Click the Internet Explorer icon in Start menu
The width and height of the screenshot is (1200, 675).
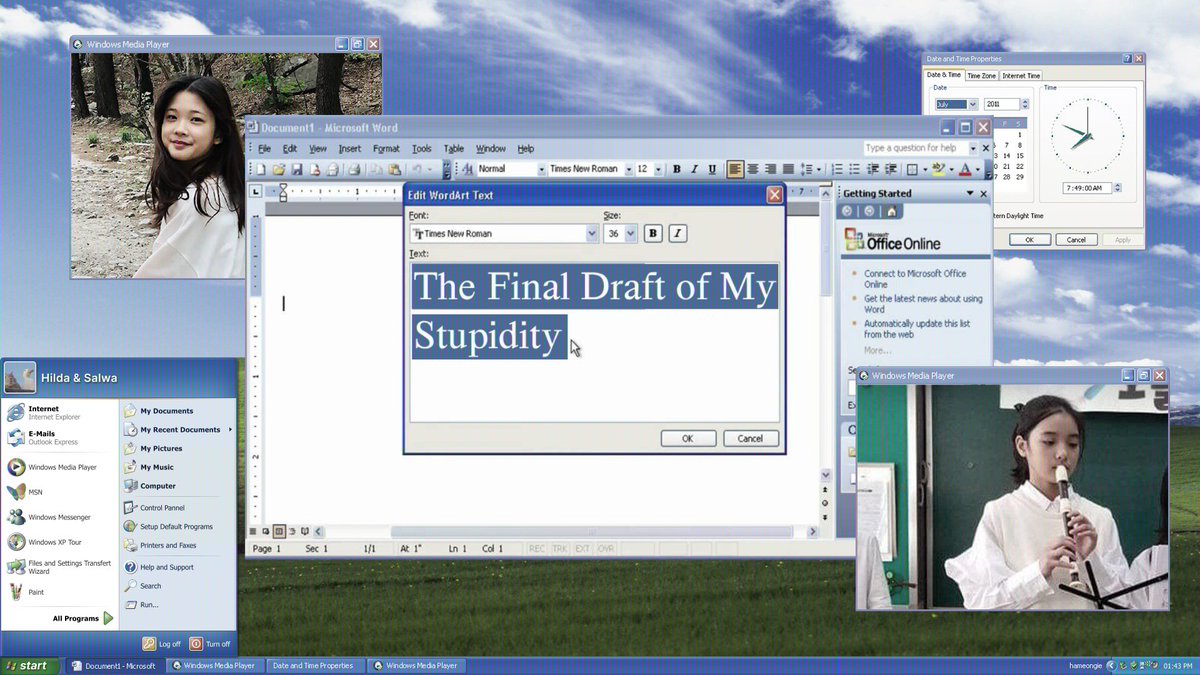pos(16,413)
